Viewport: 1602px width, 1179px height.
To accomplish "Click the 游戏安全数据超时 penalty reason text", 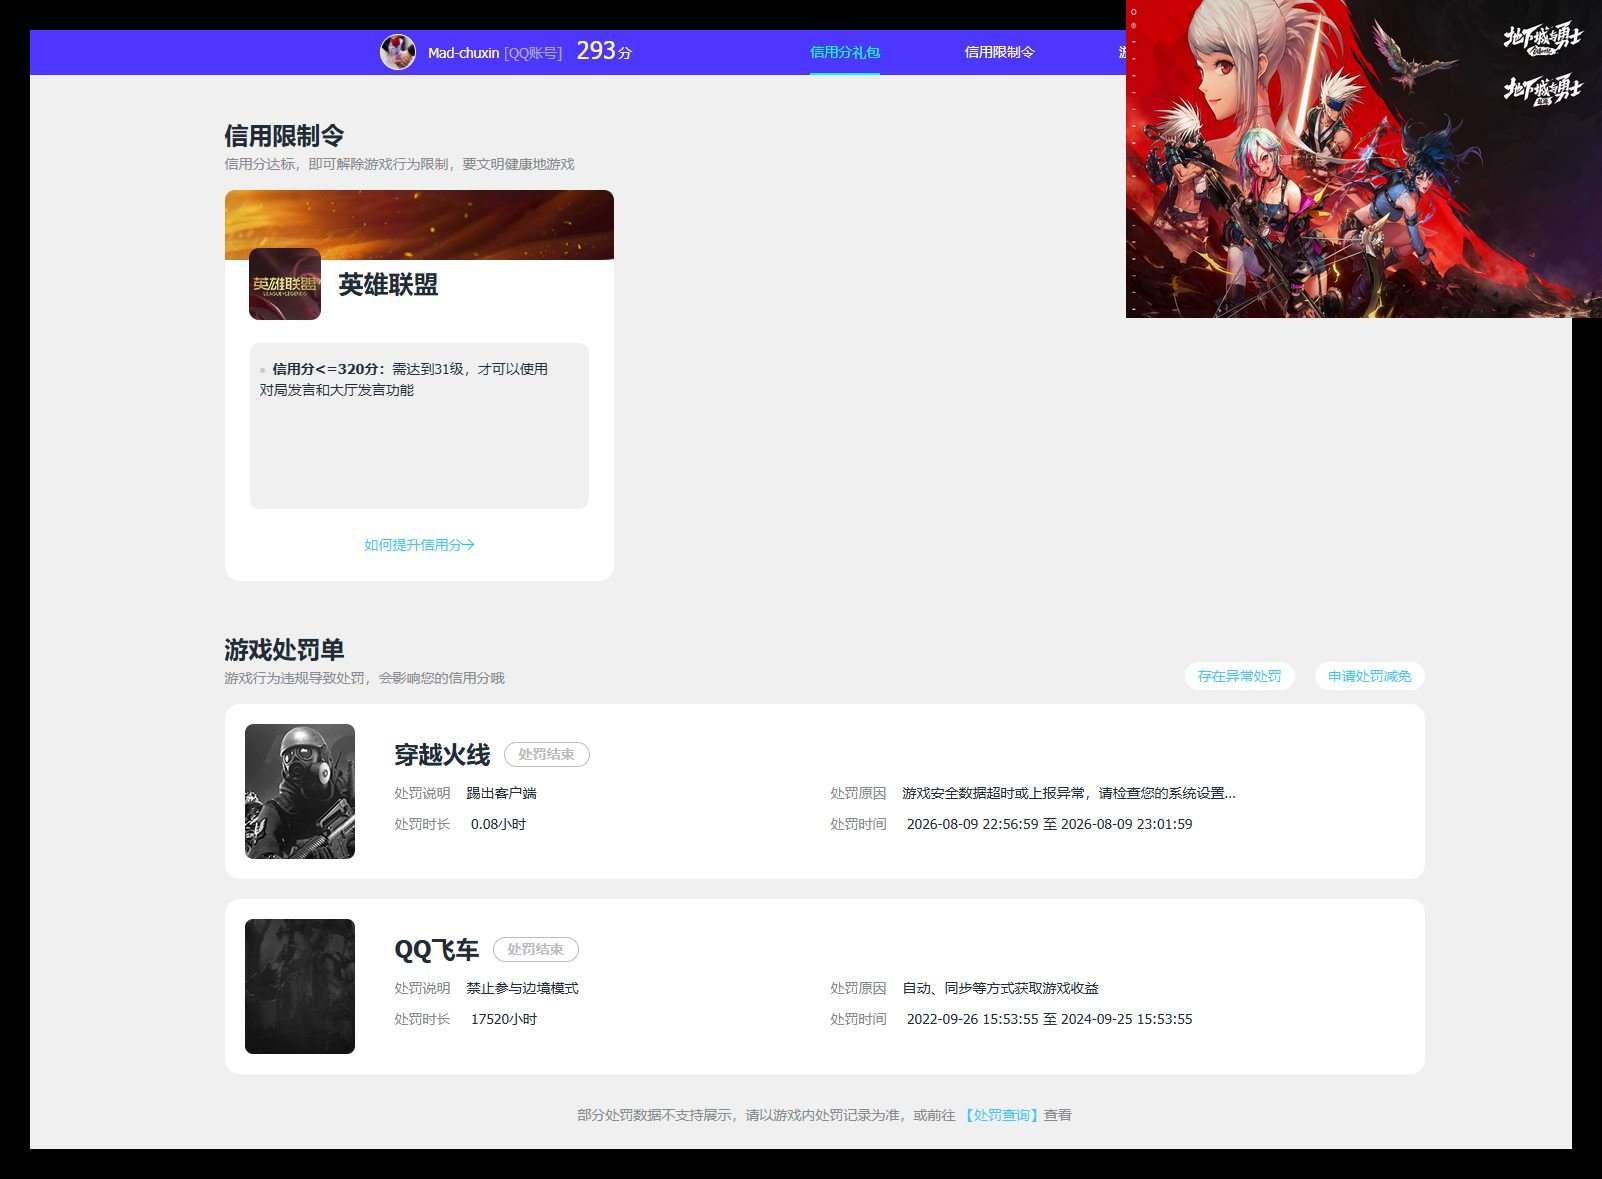I will pos(1069,793).
